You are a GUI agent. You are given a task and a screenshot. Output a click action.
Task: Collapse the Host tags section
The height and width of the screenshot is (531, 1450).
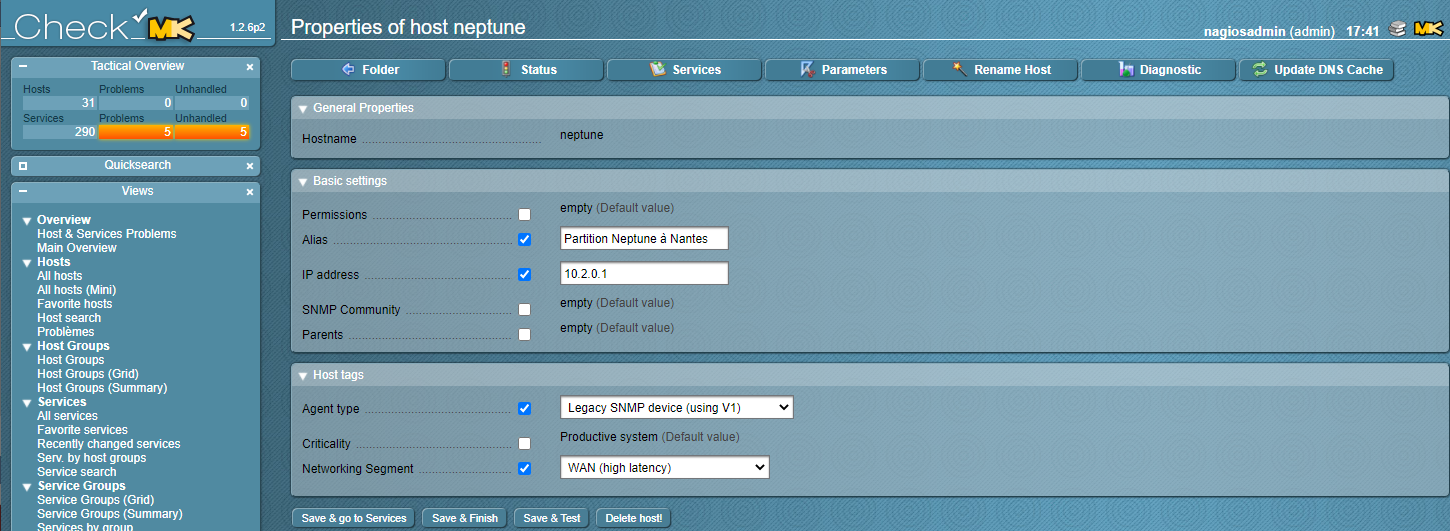[x=303, y=376]
